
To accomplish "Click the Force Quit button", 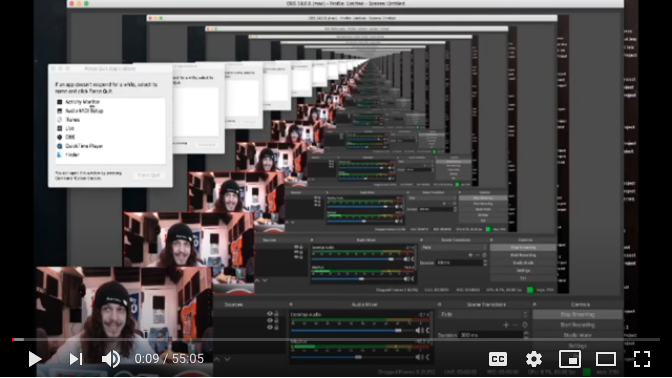I will coord(149,175).
